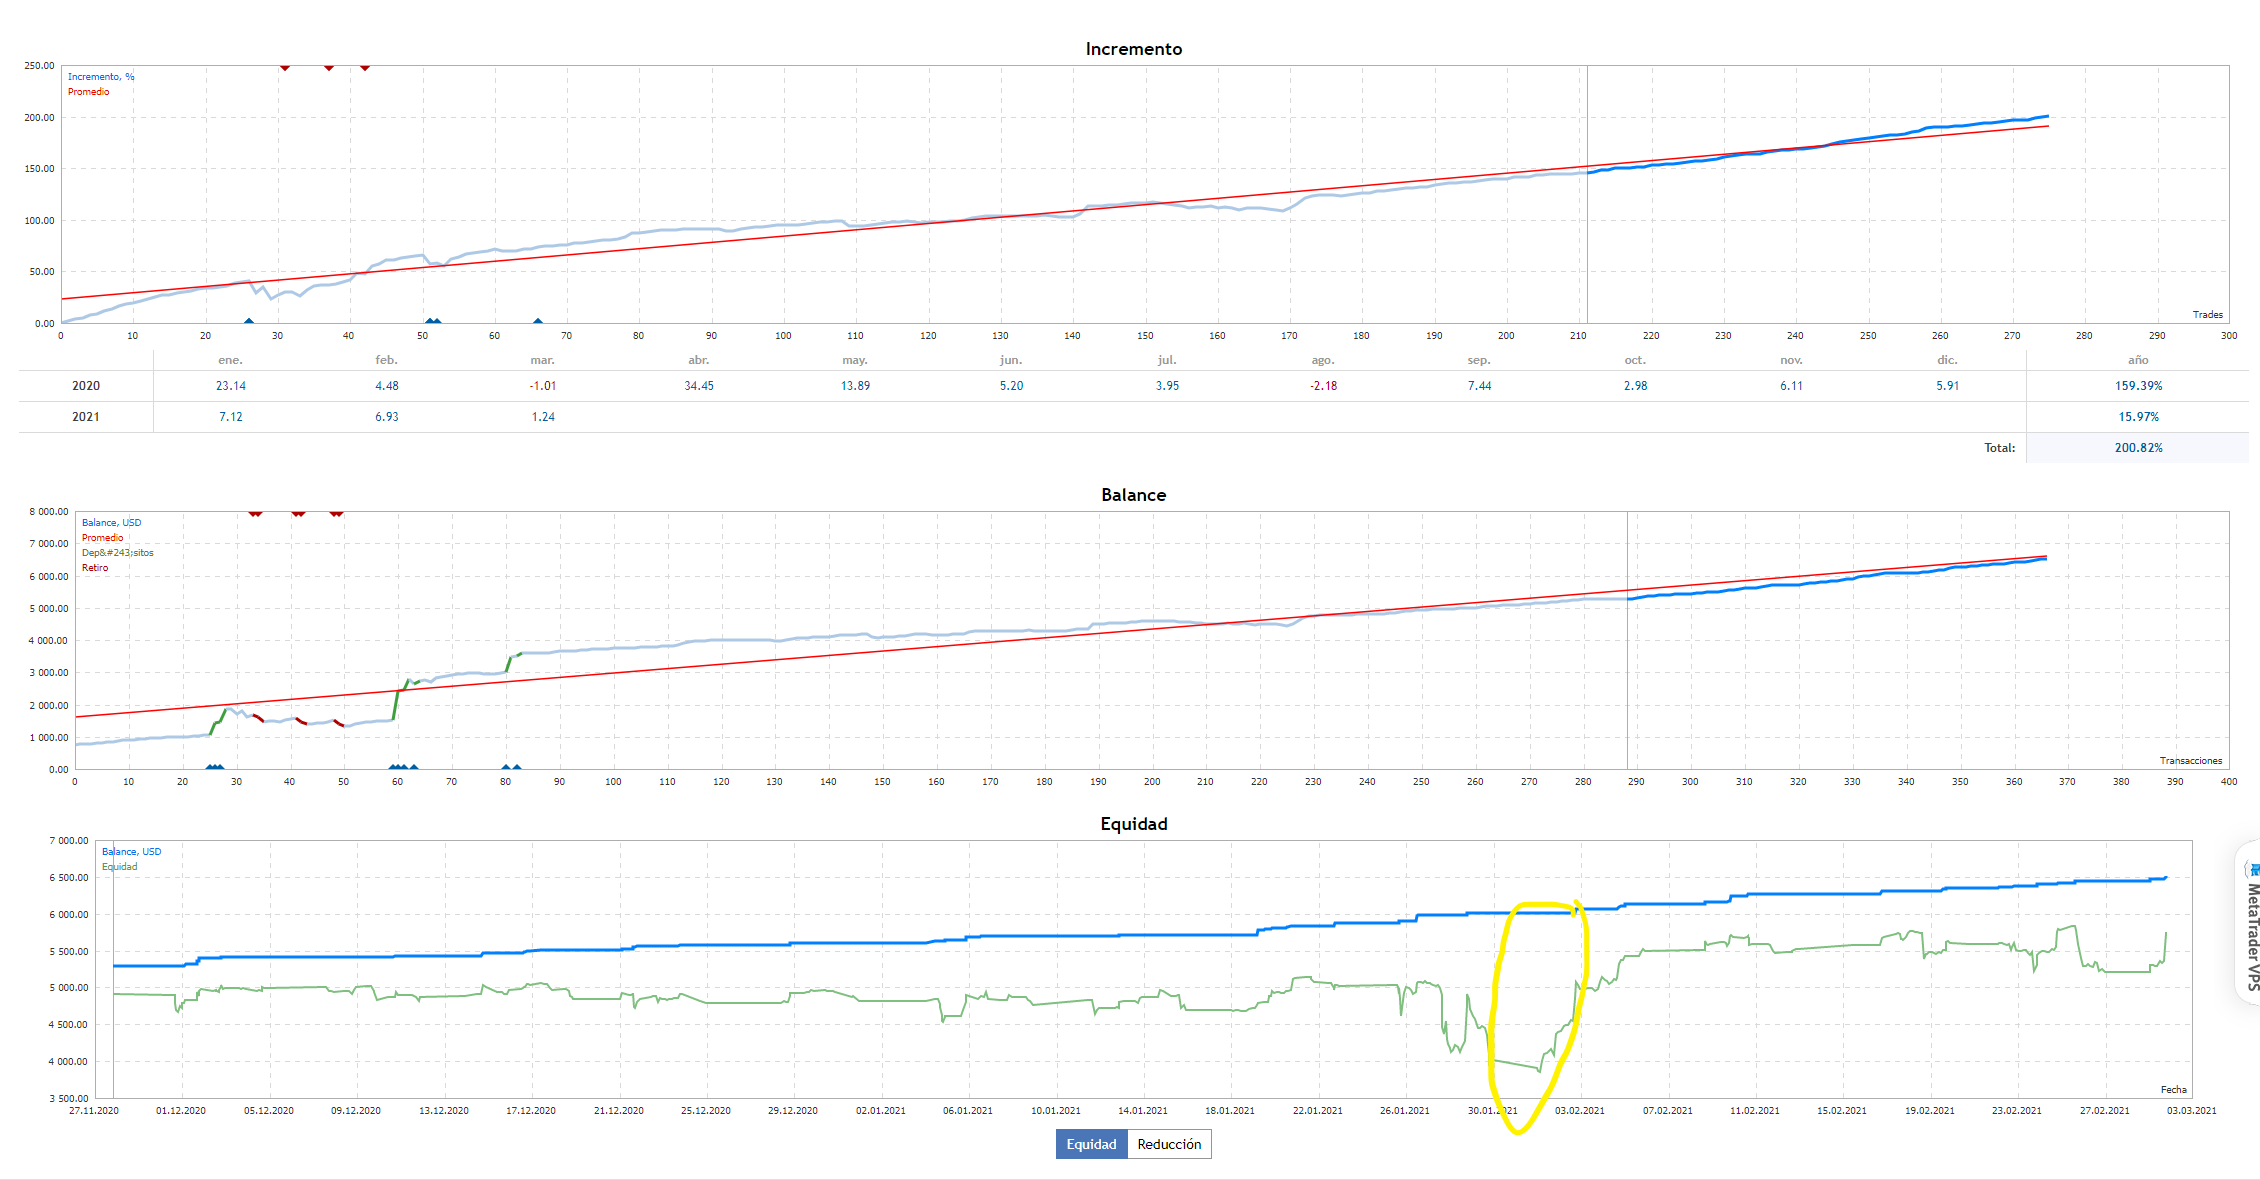The height and width of the screenshot is (1180, 2260).
Task: Click the 2020 year row label
Action: click(86, 386)
